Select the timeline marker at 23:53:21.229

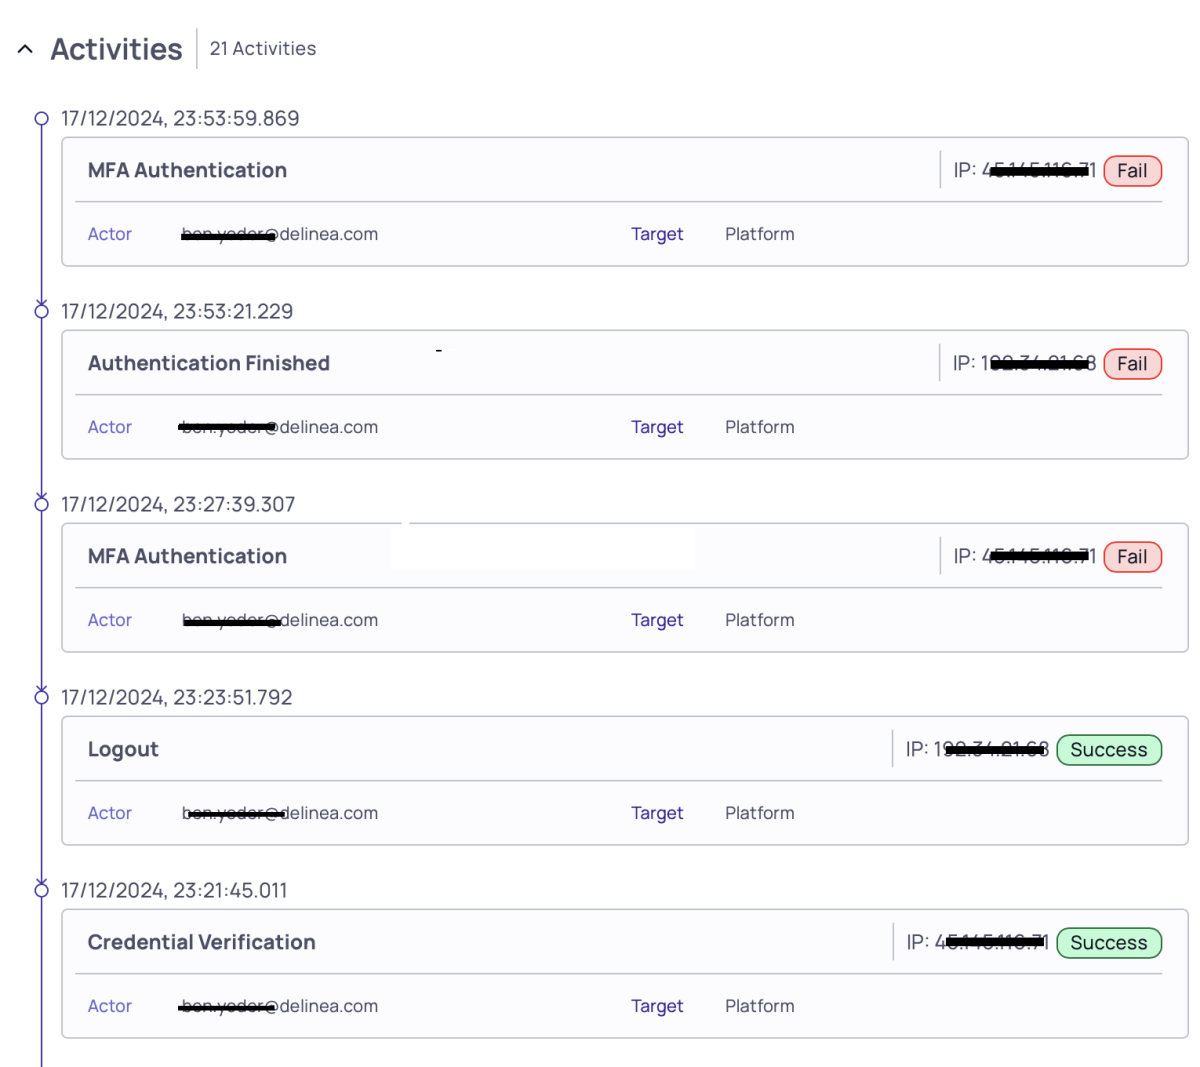(42, 311)
